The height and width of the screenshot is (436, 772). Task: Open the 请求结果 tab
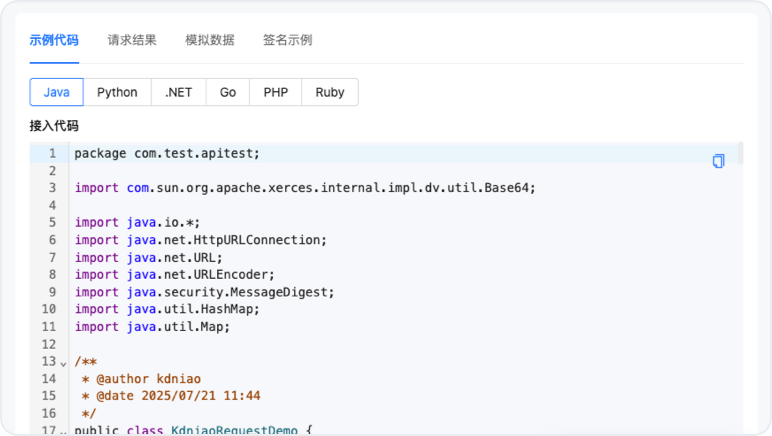tap(132, 40)
